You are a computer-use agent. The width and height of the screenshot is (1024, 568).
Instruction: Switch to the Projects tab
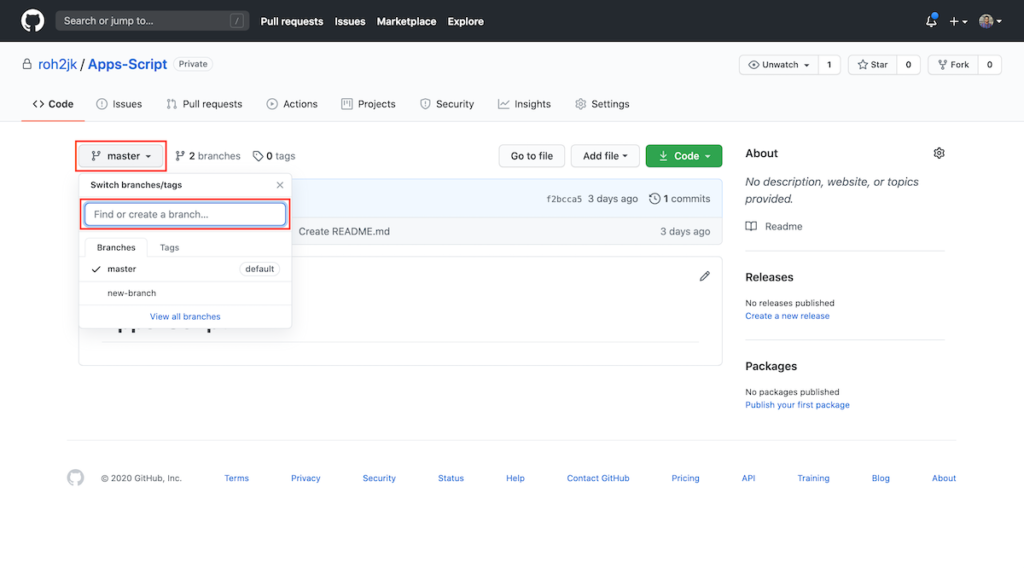368,104
